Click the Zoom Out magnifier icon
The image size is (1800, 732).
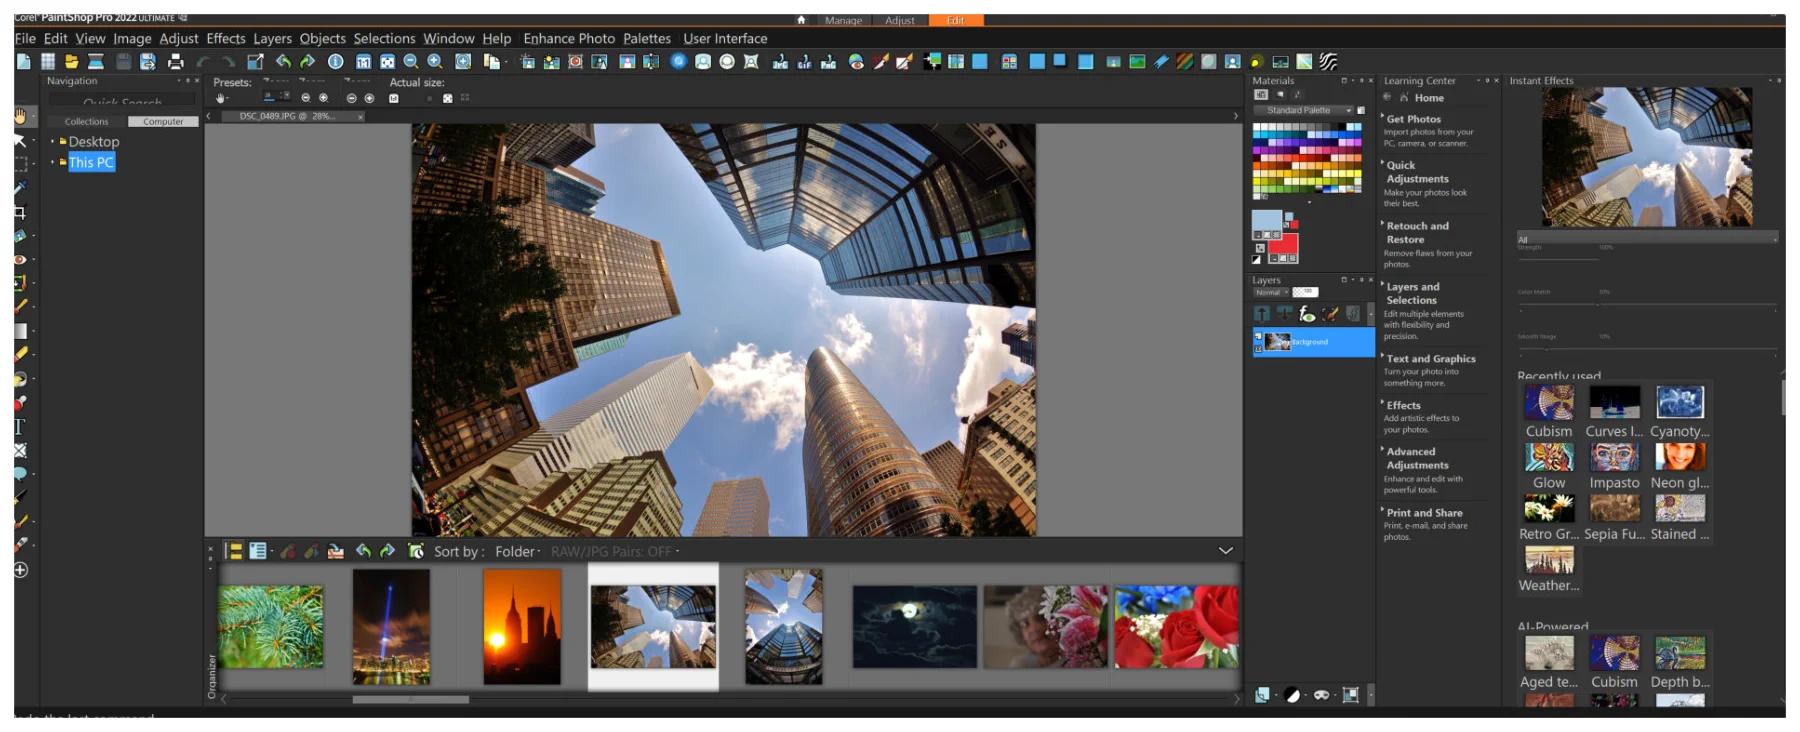410,62
